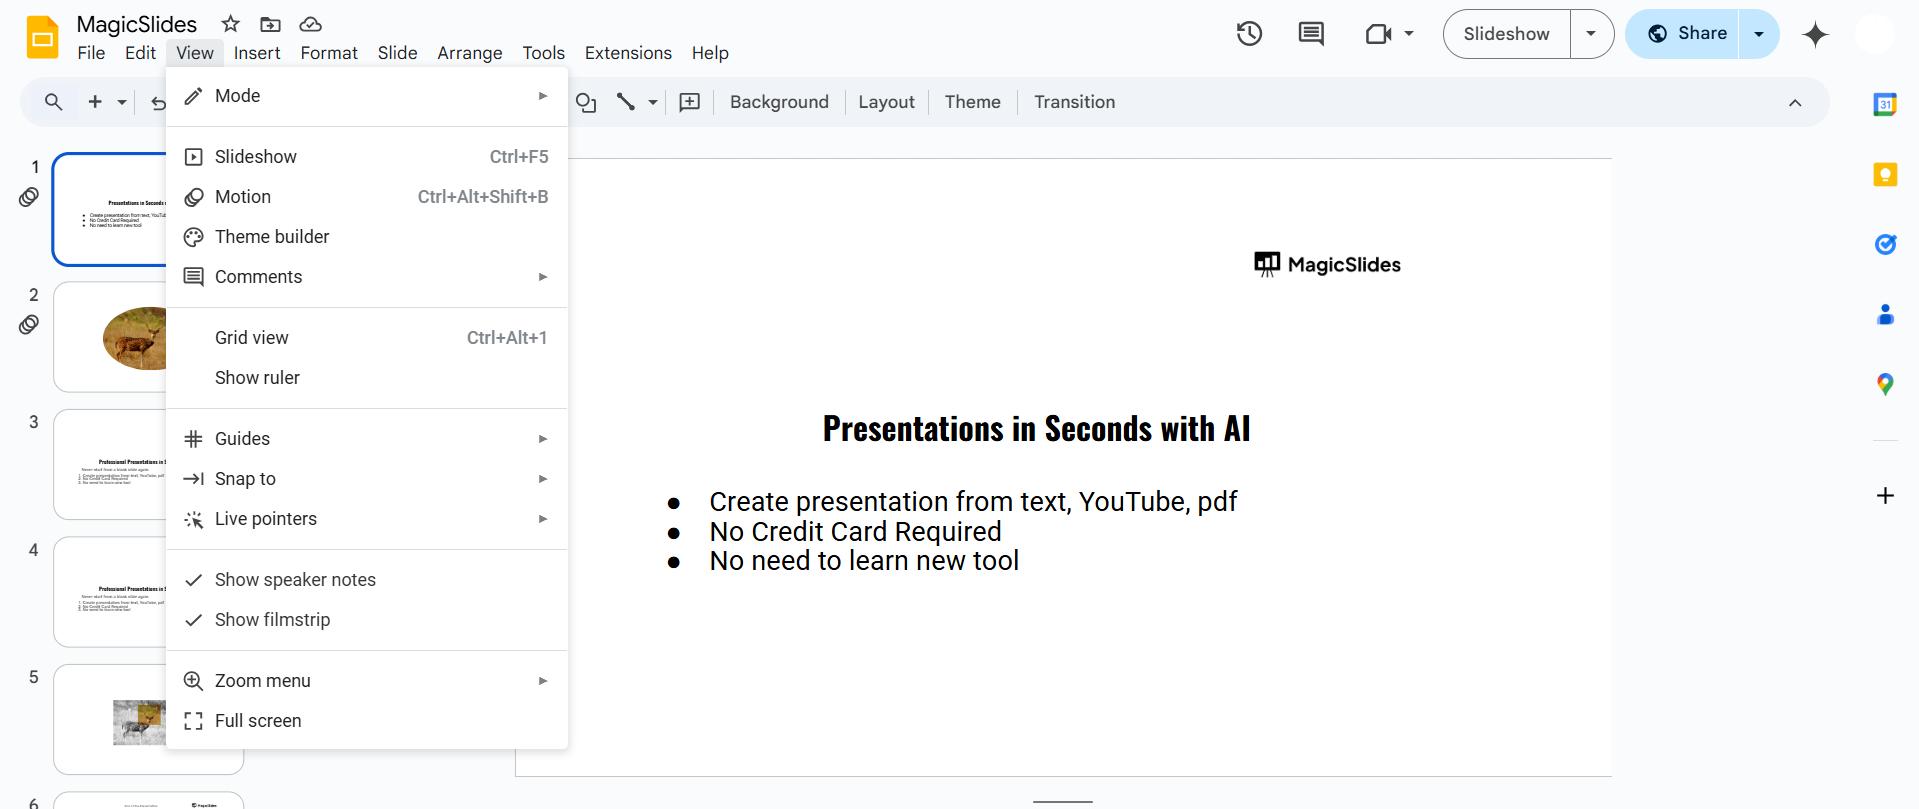Enable Show ruler in View menu

click(x=257, y=378)
